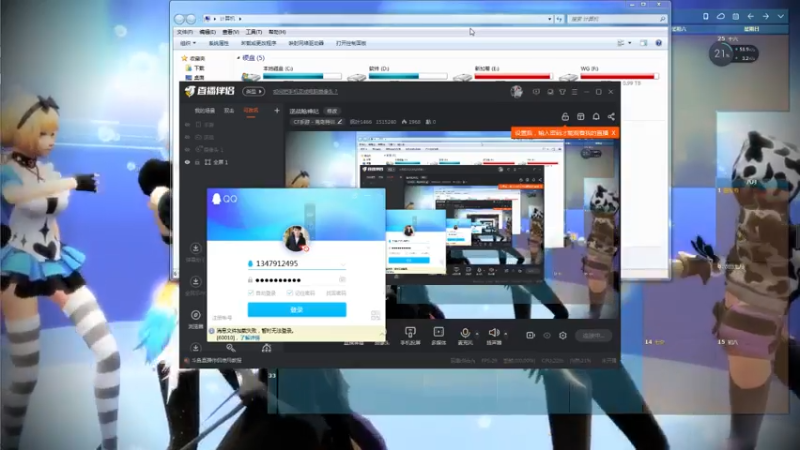Viewport: 800px width, 450px height.
Task: Click the Explorer help question mark icon
Action: pos(659,43)
